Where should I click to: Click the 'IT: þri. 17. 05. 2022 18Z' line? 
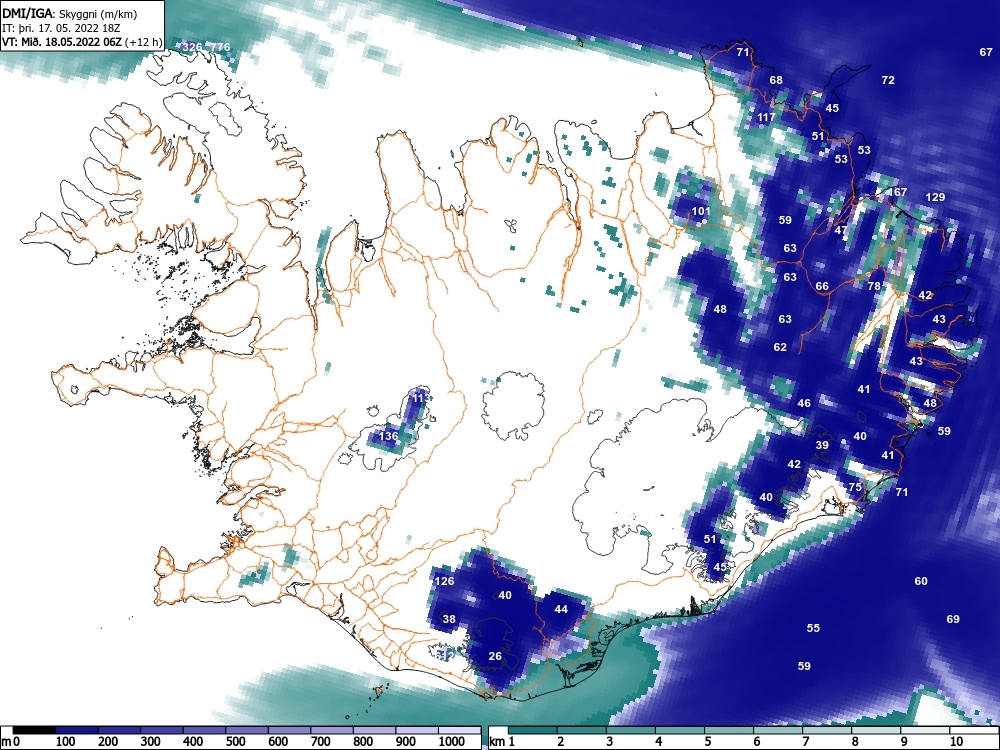[x=61, y=29]
